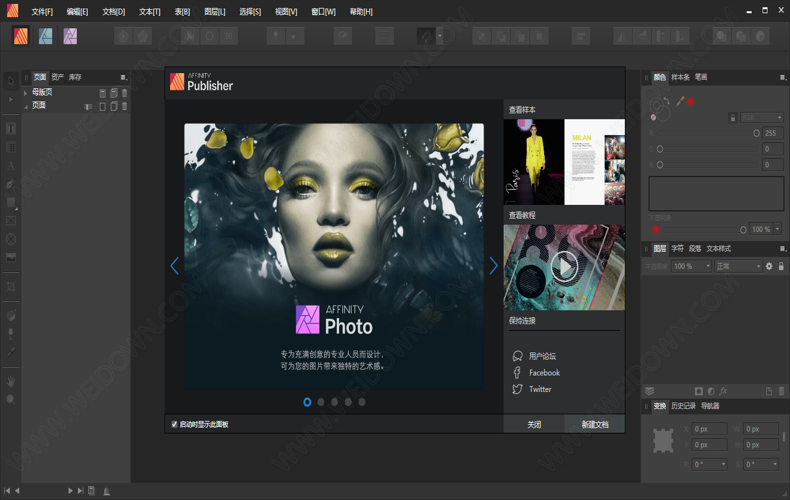Expand the 母版页 master pages section
This screenshot has width=790, height=500.
tap(27, 93)
